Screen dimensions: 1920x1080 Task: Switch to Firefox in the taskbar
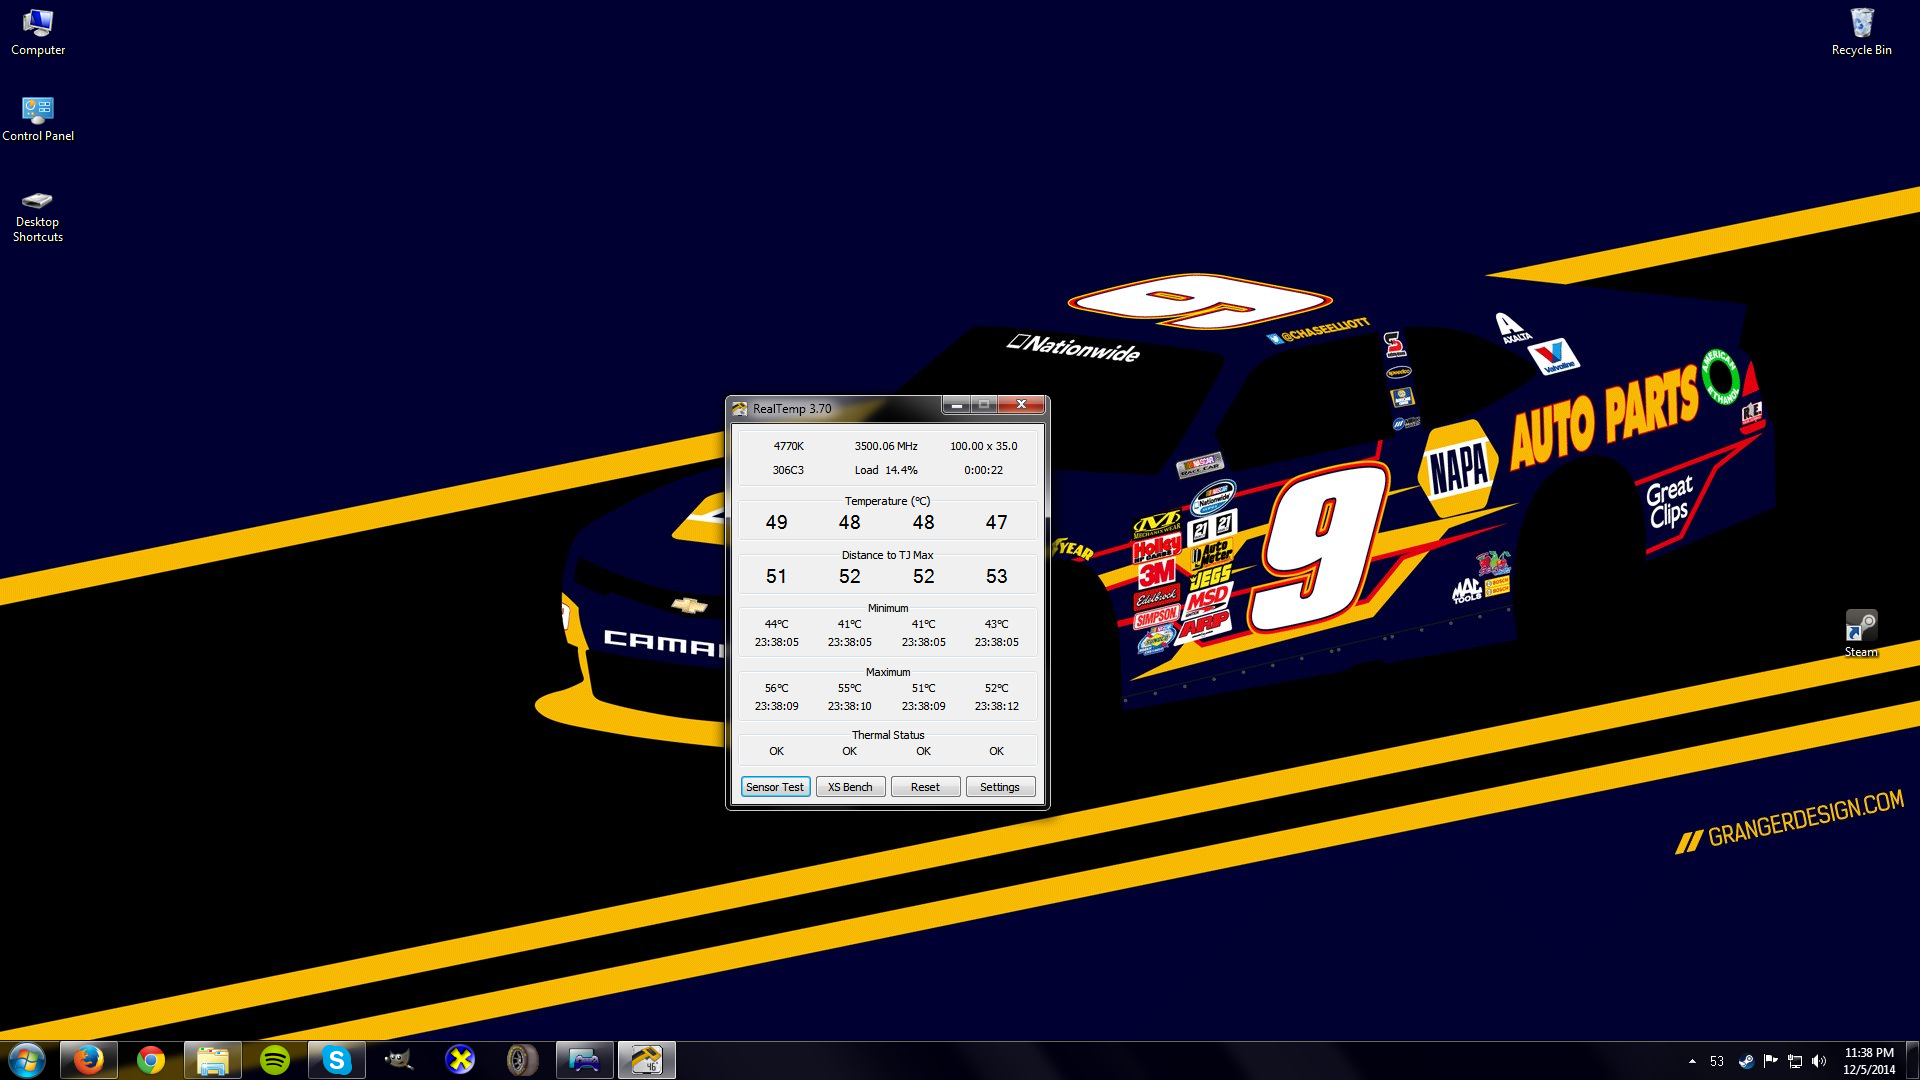(89, 1060)
